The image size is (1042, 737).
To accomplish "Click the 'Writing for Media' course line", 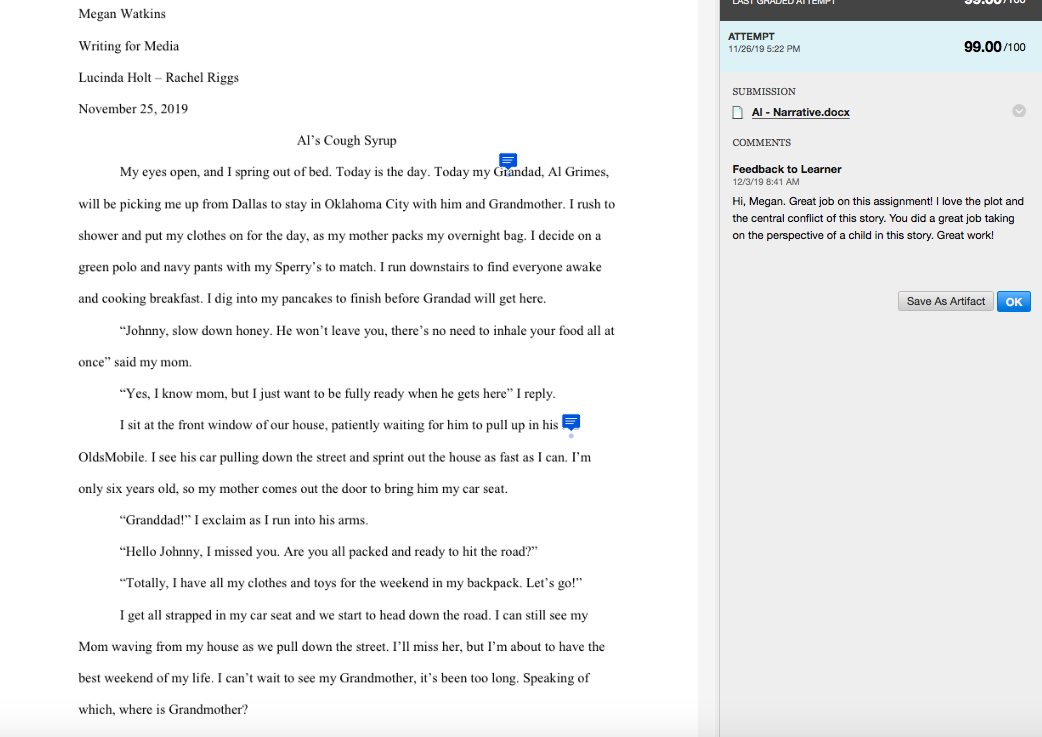I will (x=129, y=46).
